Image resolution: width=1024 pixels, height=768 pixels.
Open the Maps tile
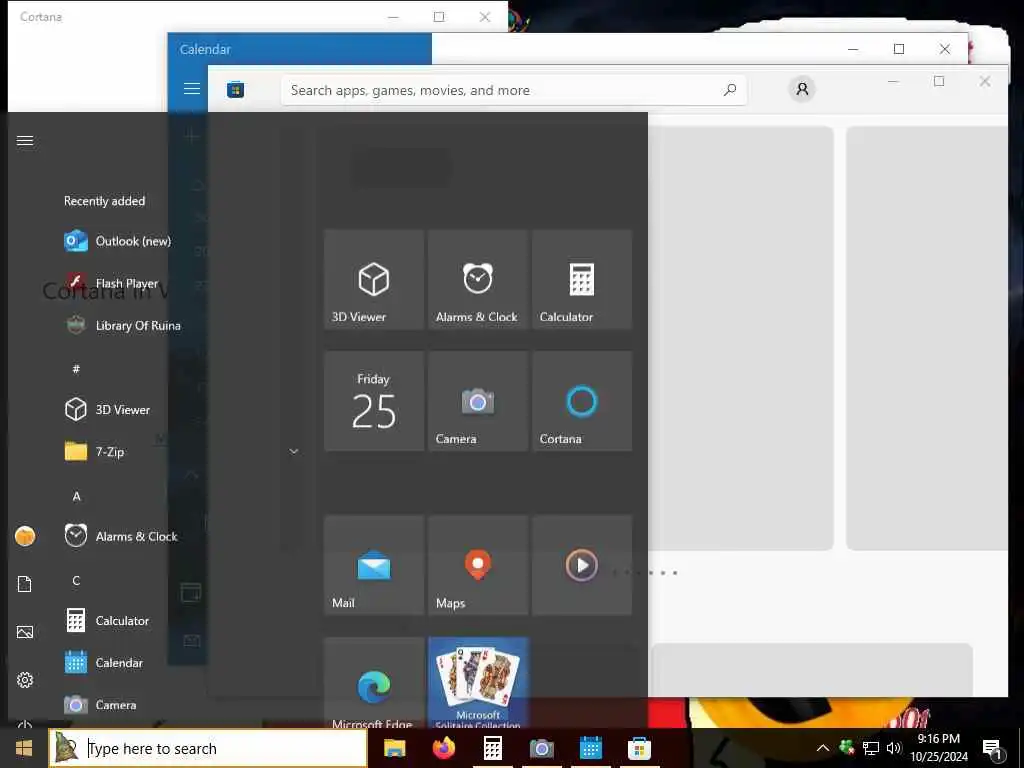coord(477,565)
